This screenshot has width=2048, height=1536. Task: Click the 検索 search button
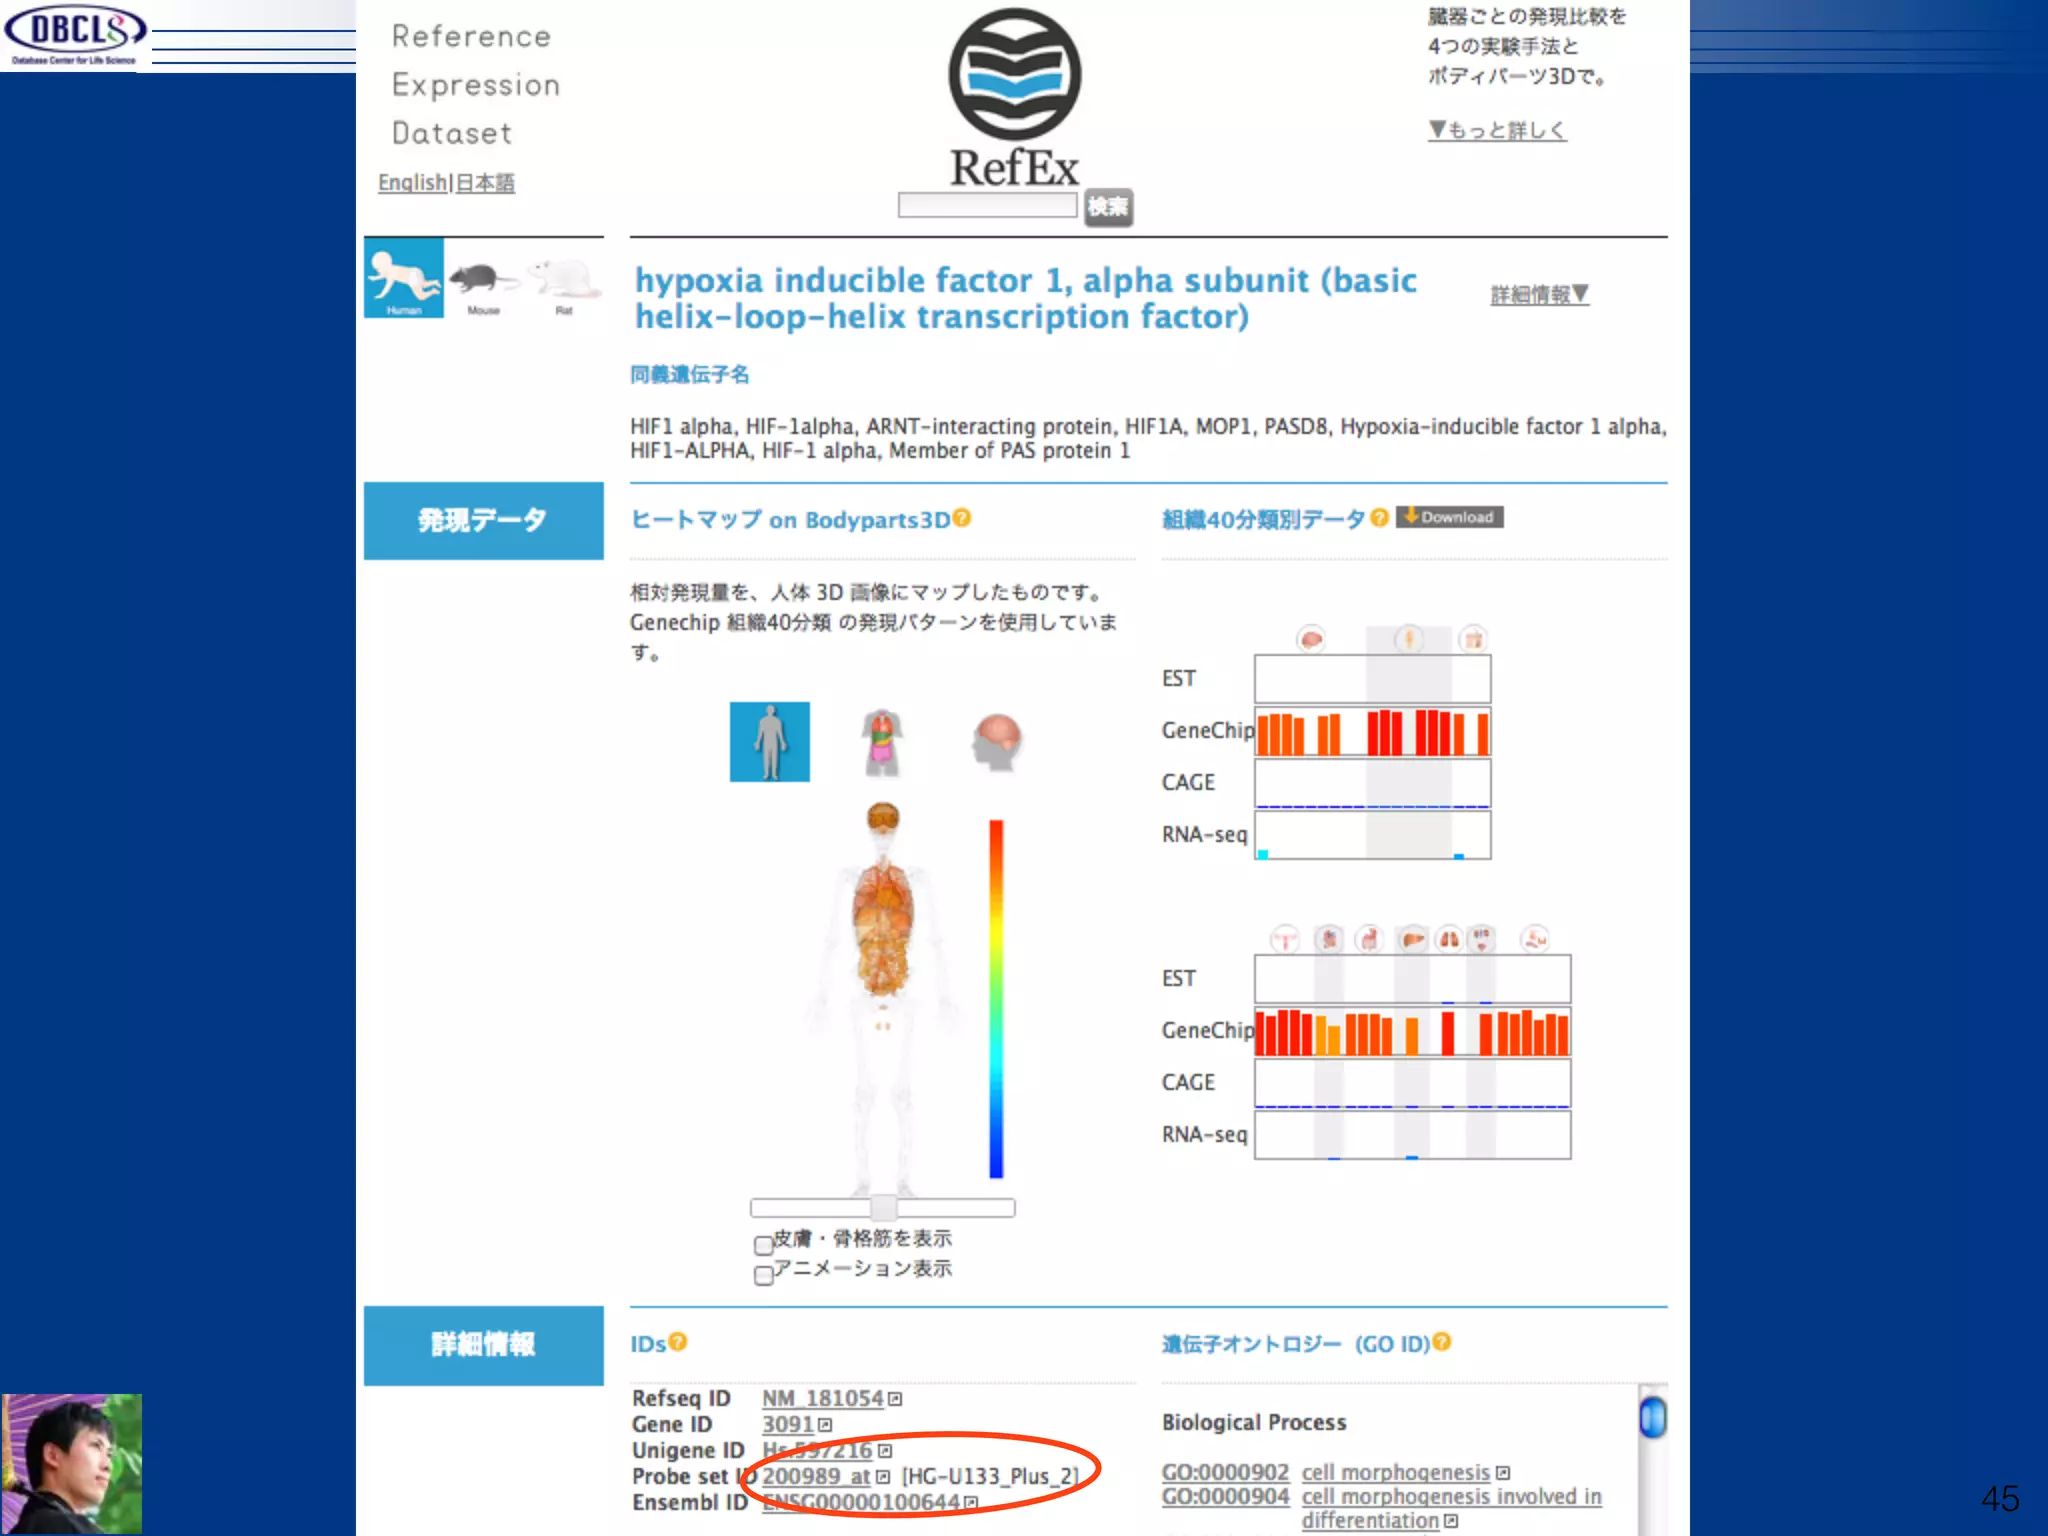1108,207
